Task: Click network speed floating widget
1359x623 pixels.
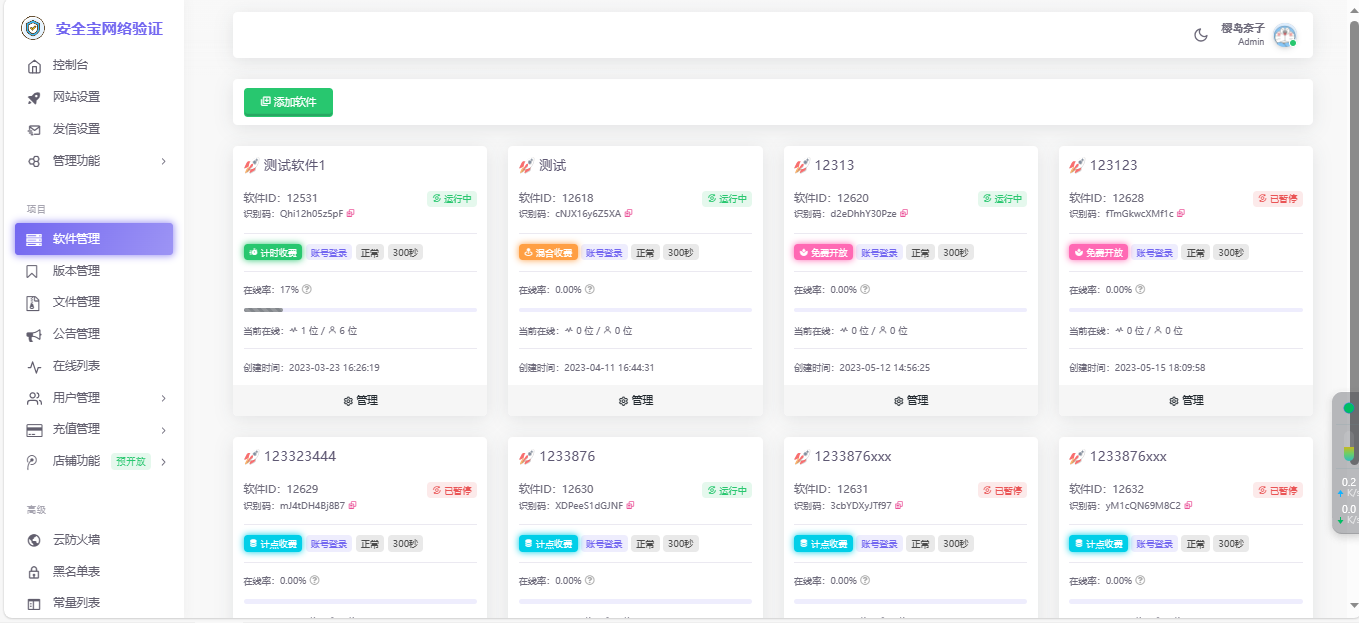Action: [1346, 463]
